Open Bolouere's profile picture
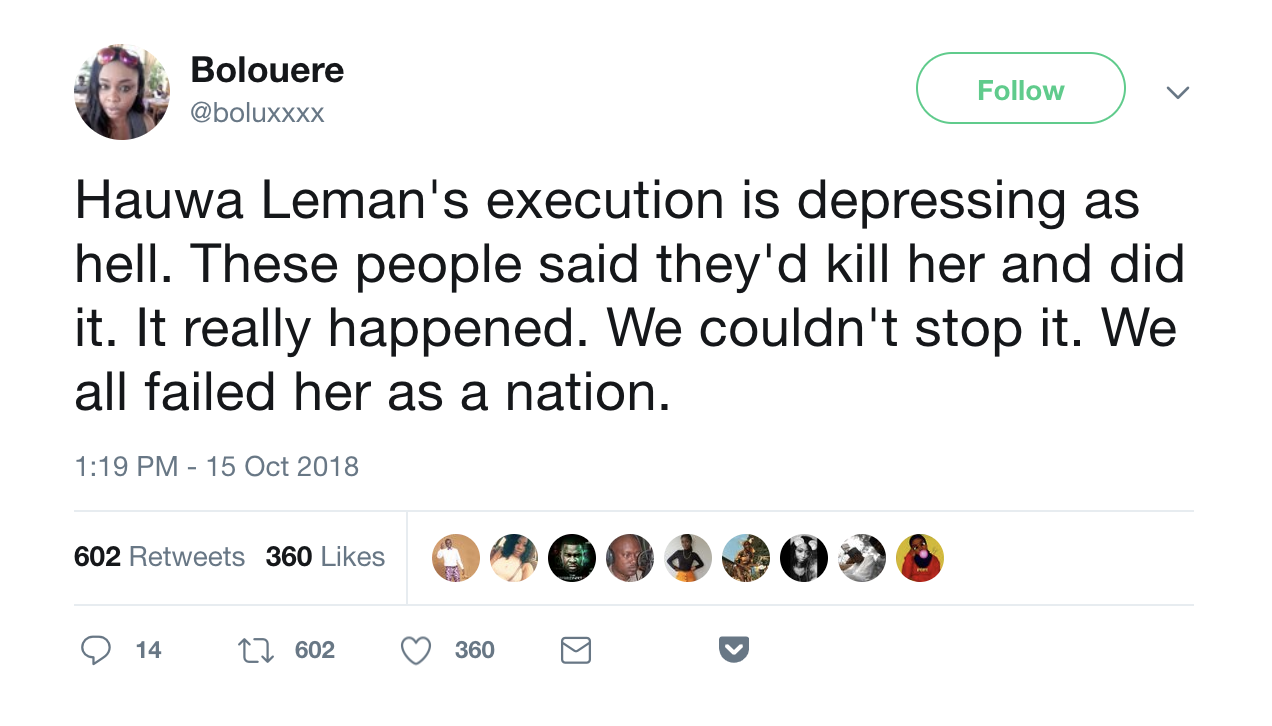Viewport: 1272px width, 726px height. [x=121, y=92]
